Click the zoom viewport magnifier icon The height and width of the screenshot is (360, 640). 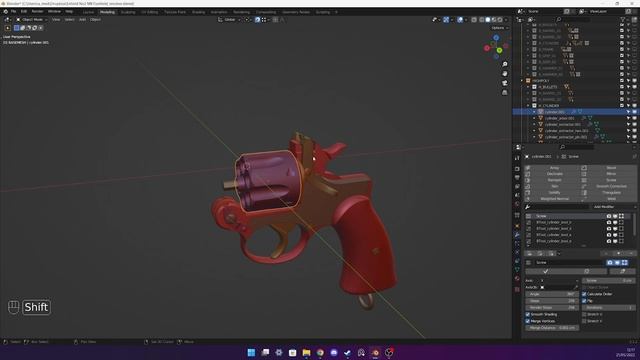click(505, 64)
